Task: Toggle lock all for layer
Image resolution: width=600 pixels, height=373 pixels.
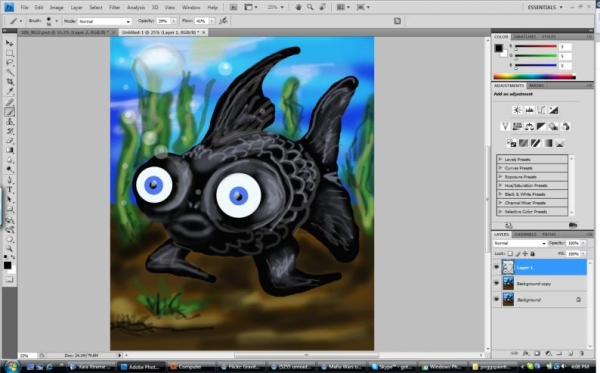Action: point(532,254)
